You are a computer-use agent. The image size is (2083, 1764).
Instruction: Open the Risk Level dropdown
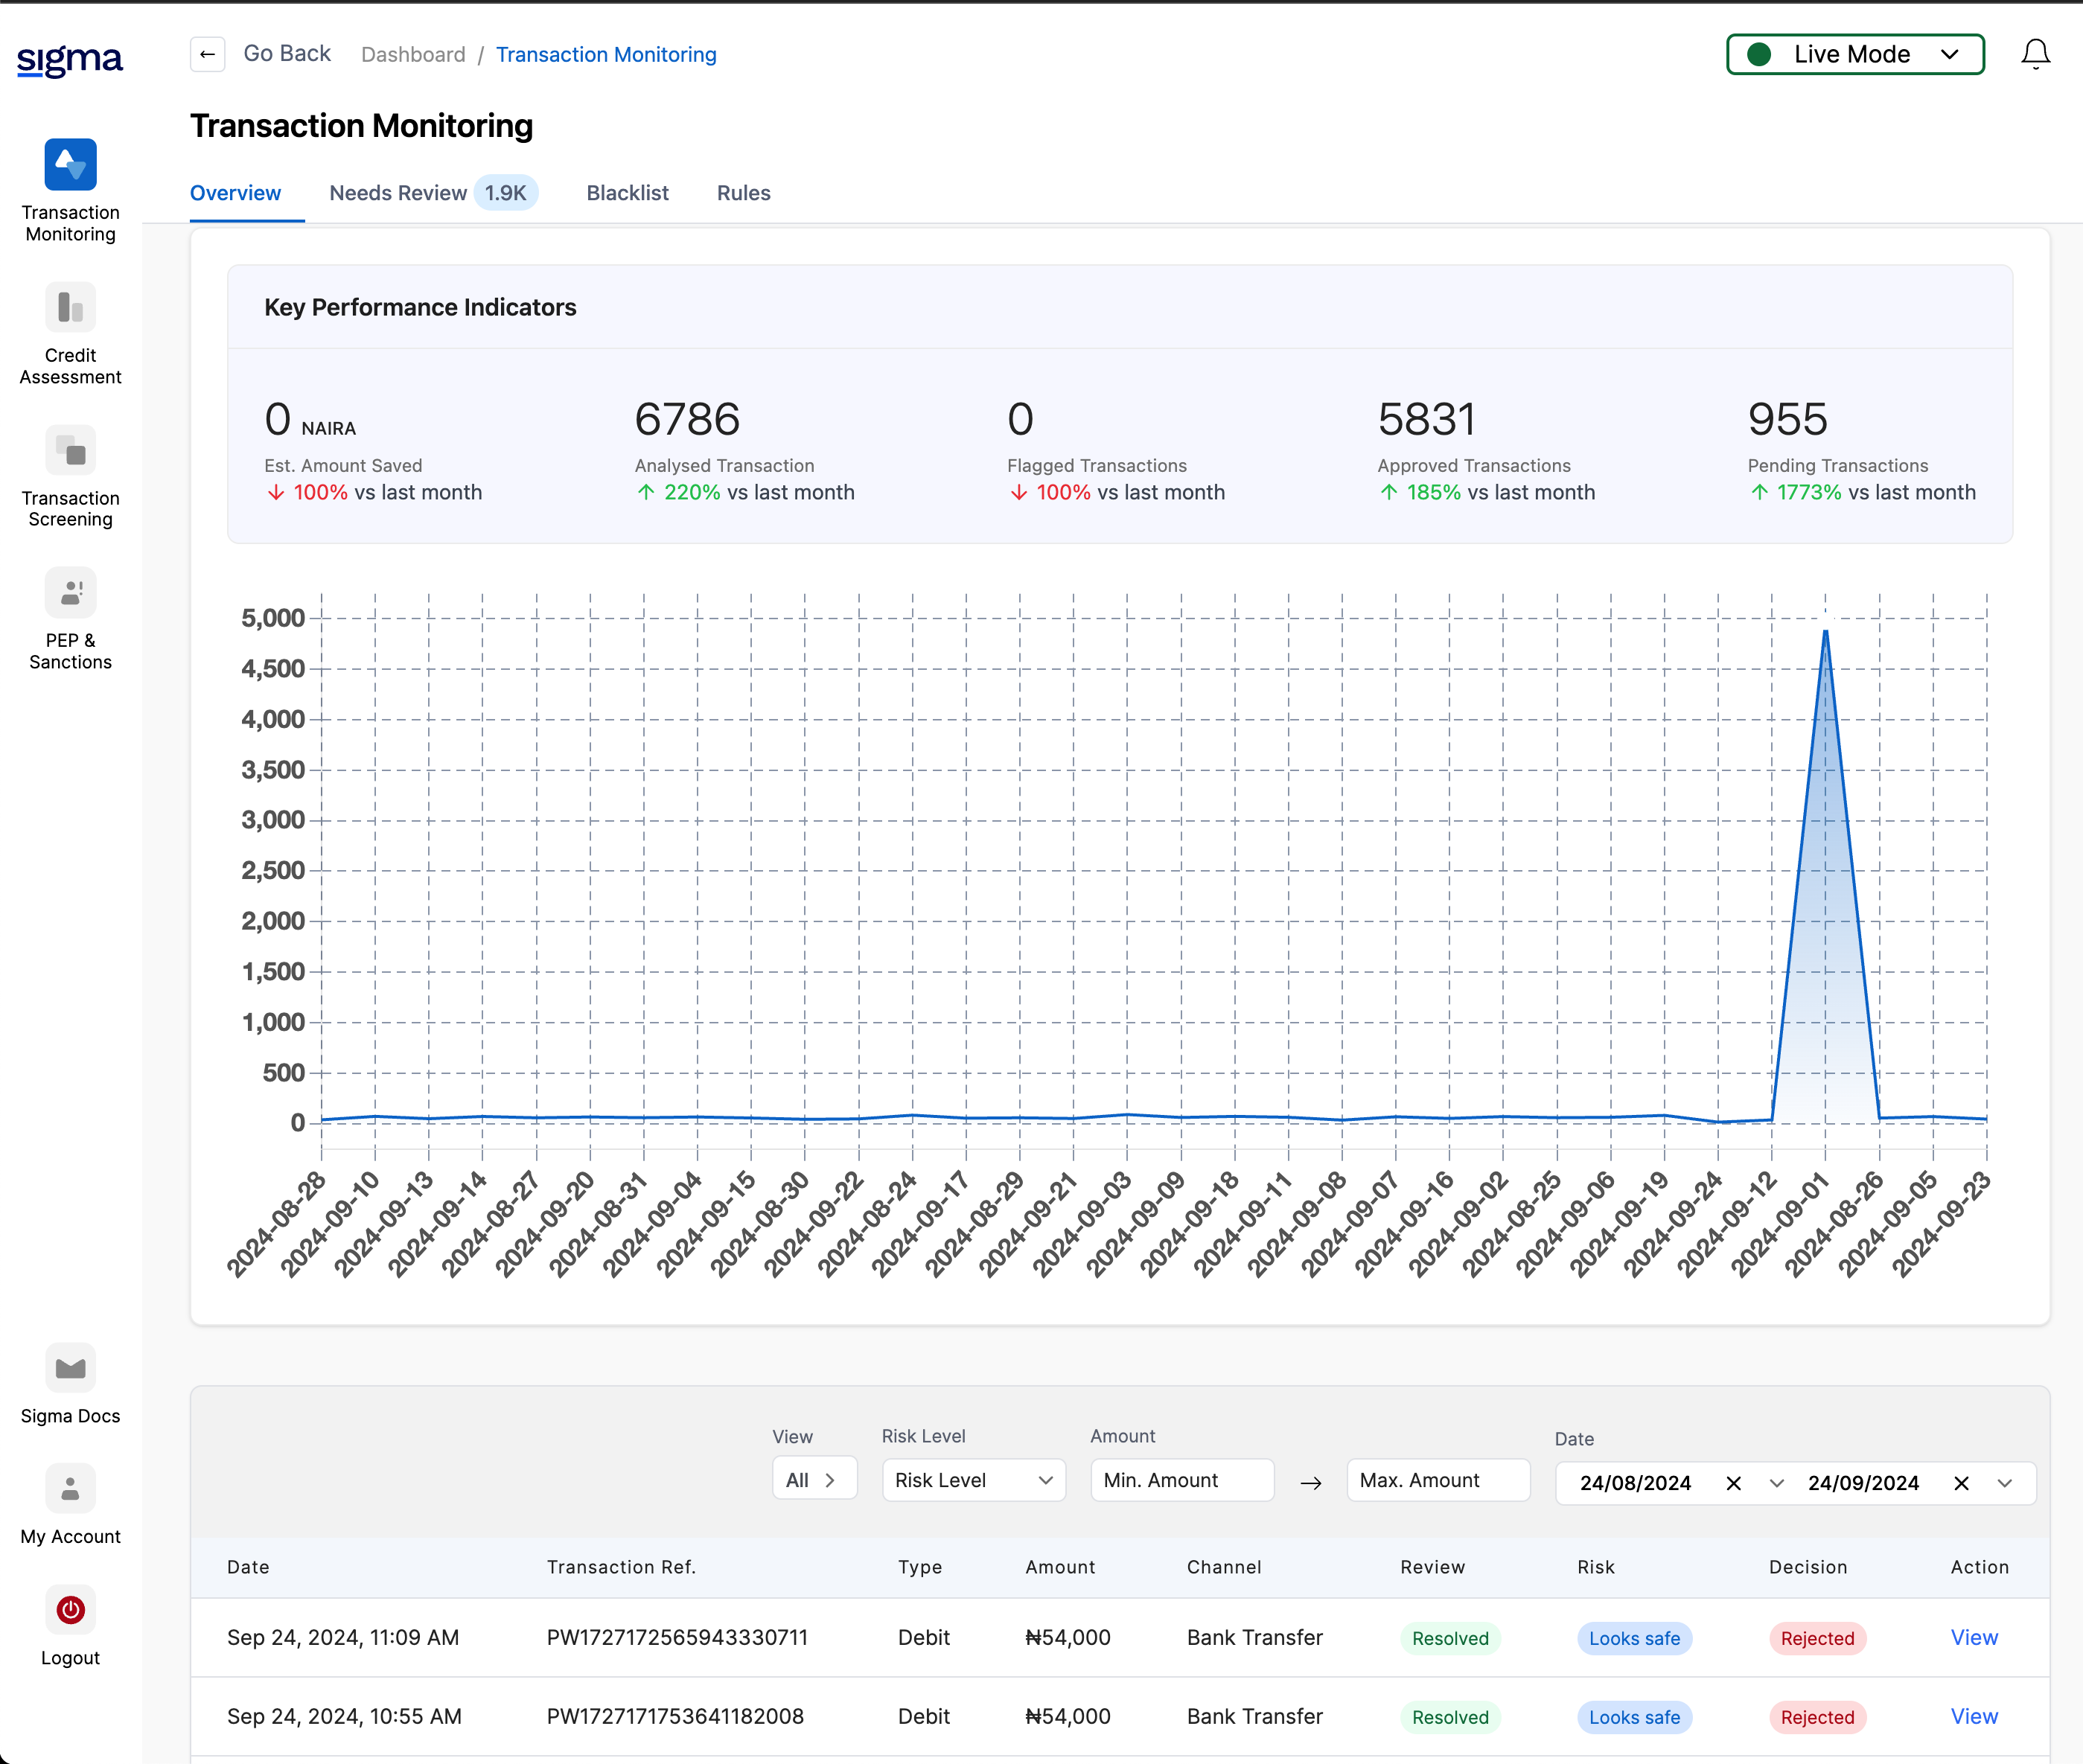click(973, 1480)
